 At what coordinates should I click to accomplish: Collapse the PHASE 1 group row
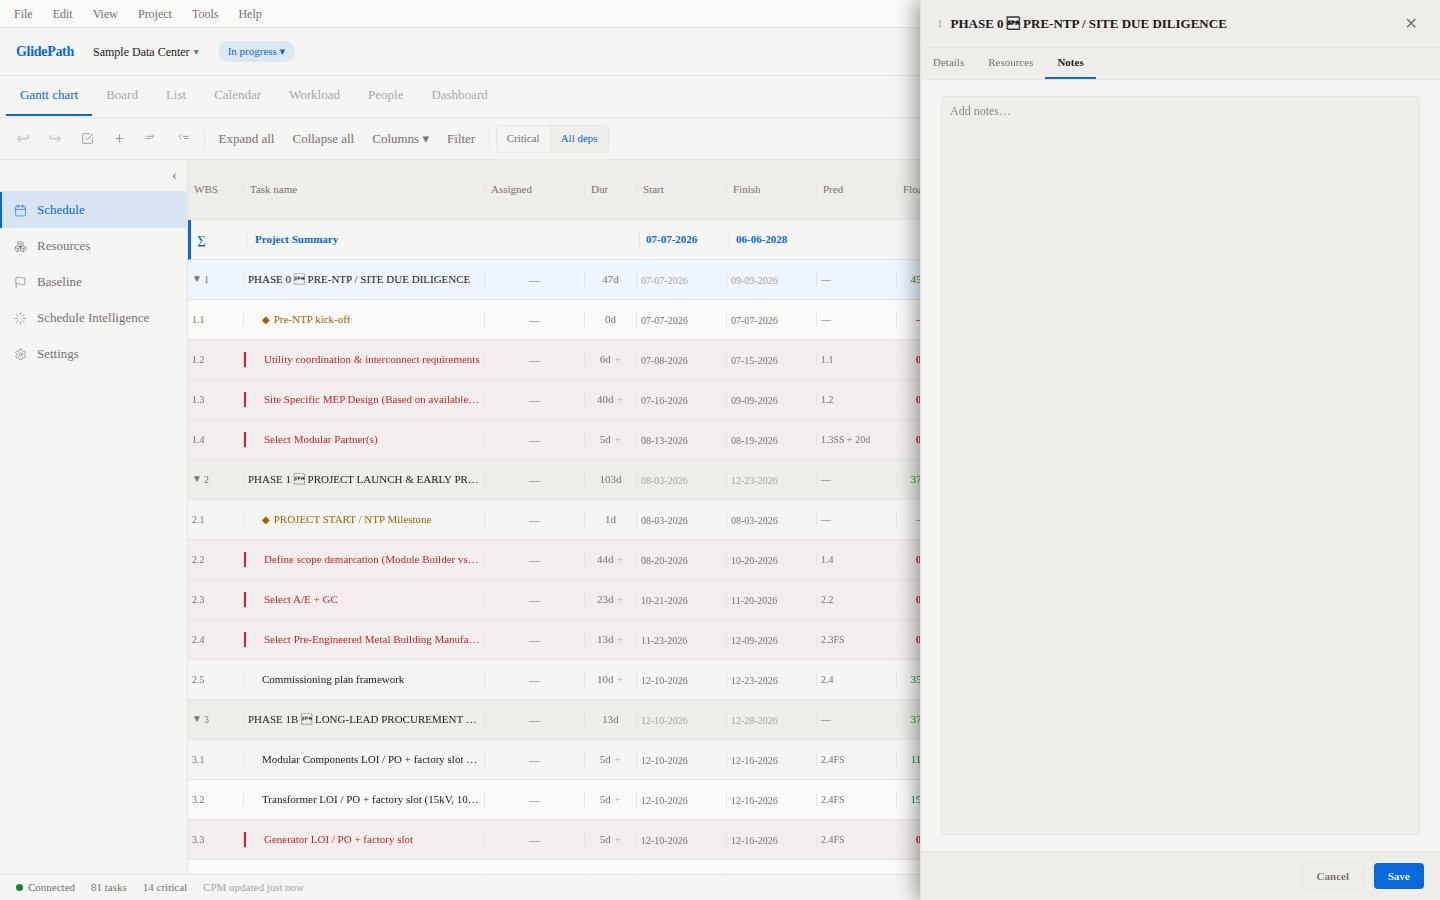tap(197, 479)
